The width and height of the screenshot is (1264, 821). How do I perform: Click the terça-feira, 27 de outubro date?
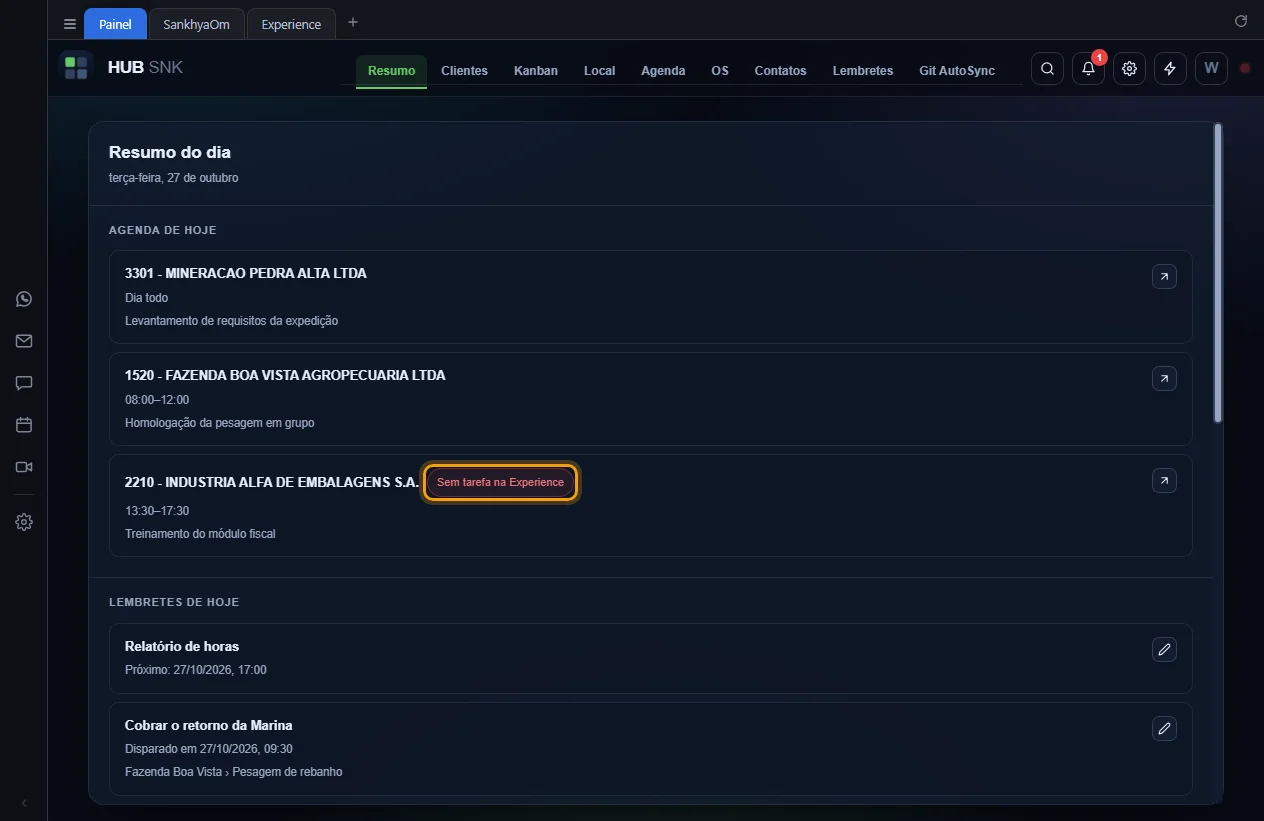click(174, 178)
